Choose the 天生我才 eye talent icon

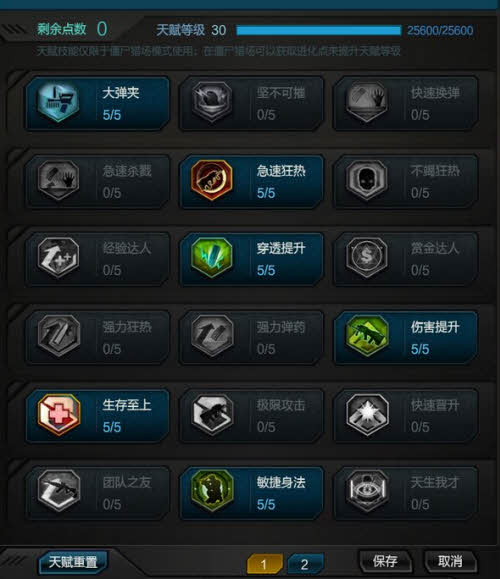pyautogui.click(x=367, y=491)
